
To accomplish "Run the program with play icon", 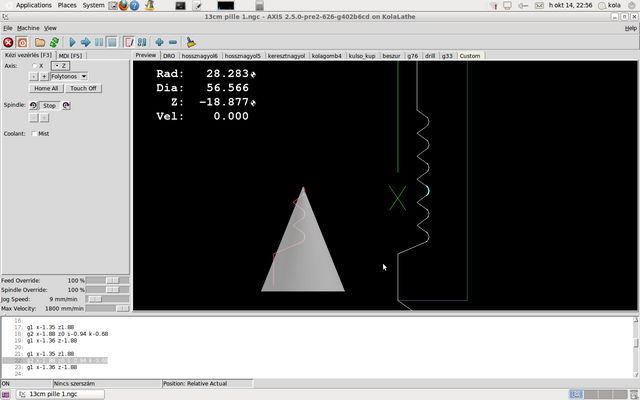I will click(73, 43).
